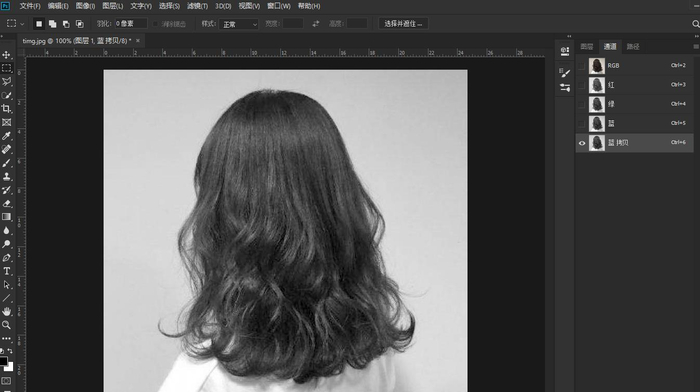The image size is (700, 392).
Task: Open the 视图(V) menu
Action: 249,6
